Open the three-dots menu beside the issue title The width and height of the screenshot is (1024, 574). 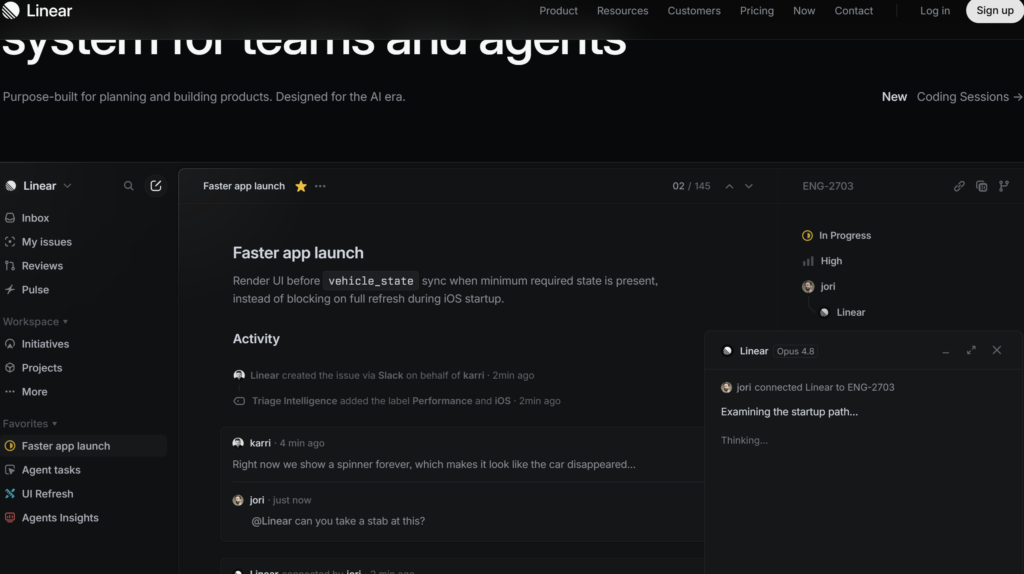pos(320,186)
